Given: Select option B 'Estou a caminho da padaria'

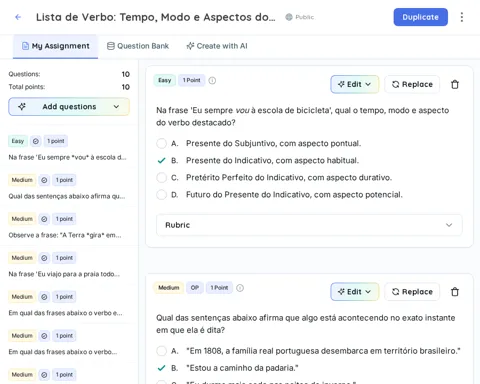Looking at the screenshot, I should click(x=162, y=368).
